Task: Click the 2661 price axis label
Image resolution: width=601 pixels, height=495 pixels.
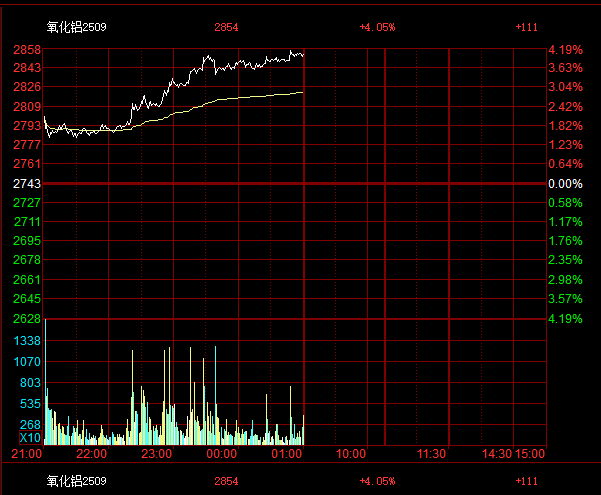Action: click(27, 280)
